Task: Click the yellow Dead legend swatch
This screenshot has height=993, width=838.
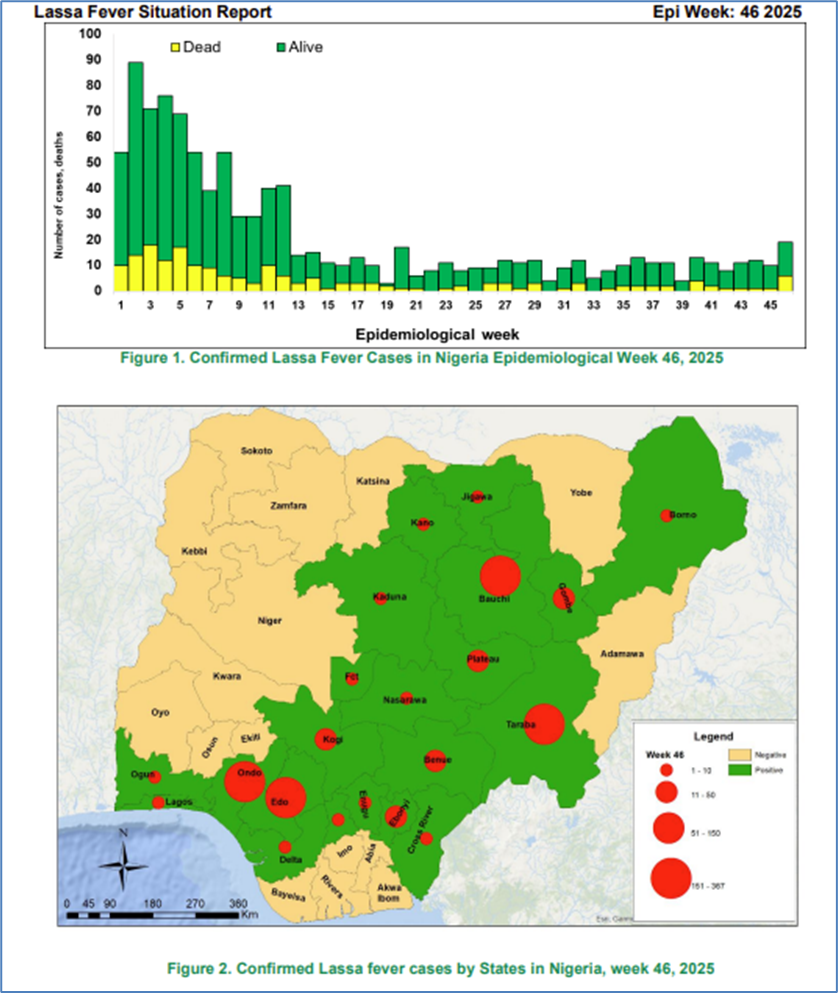Action: pos(177,46)
